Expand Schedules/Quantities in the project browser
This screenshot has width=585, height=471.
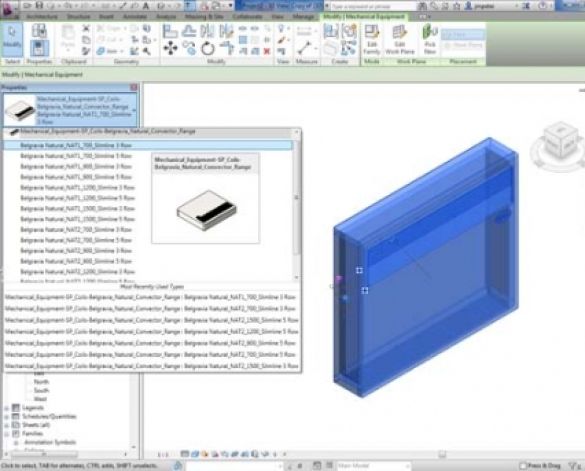(6, 417)
